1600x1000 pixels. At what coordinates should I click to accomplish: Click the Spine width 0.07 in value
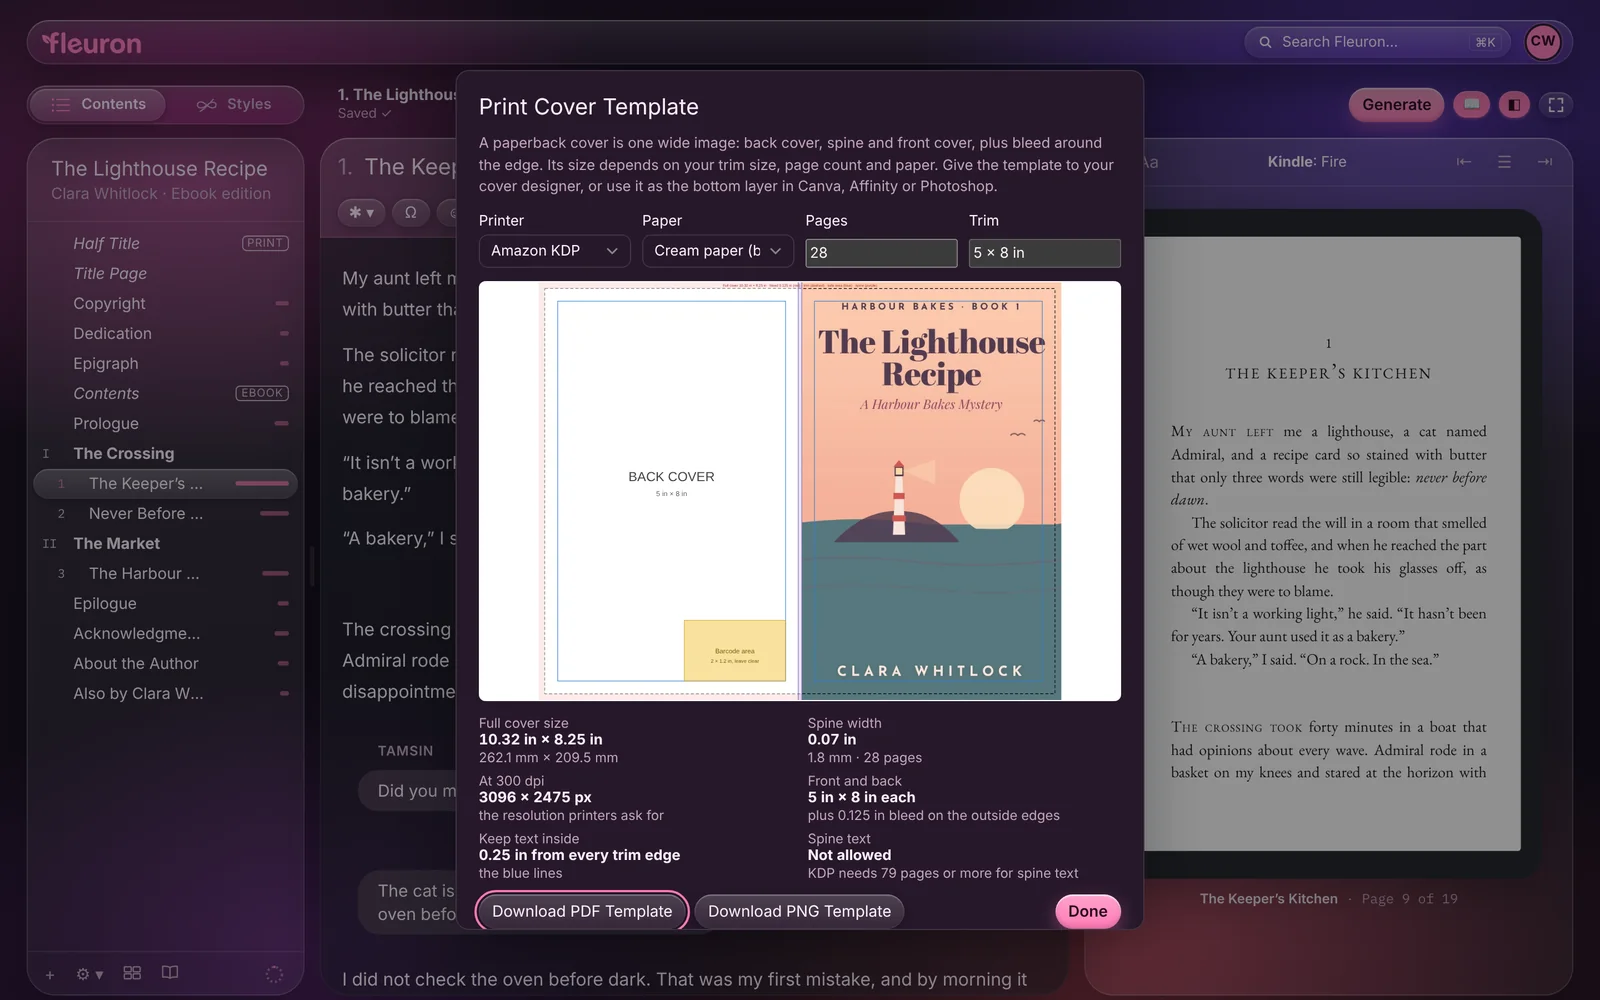[832, 740]
